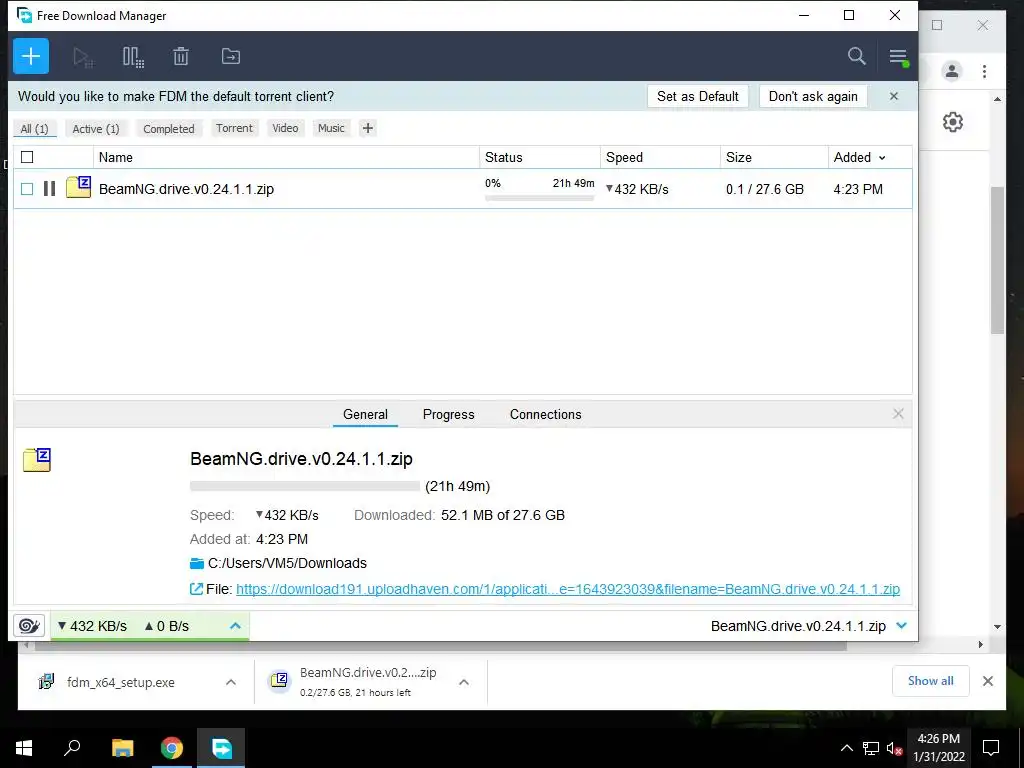1024x768 pixels.
Task: Click the row progress bar under Status
Action: point(539,198)
